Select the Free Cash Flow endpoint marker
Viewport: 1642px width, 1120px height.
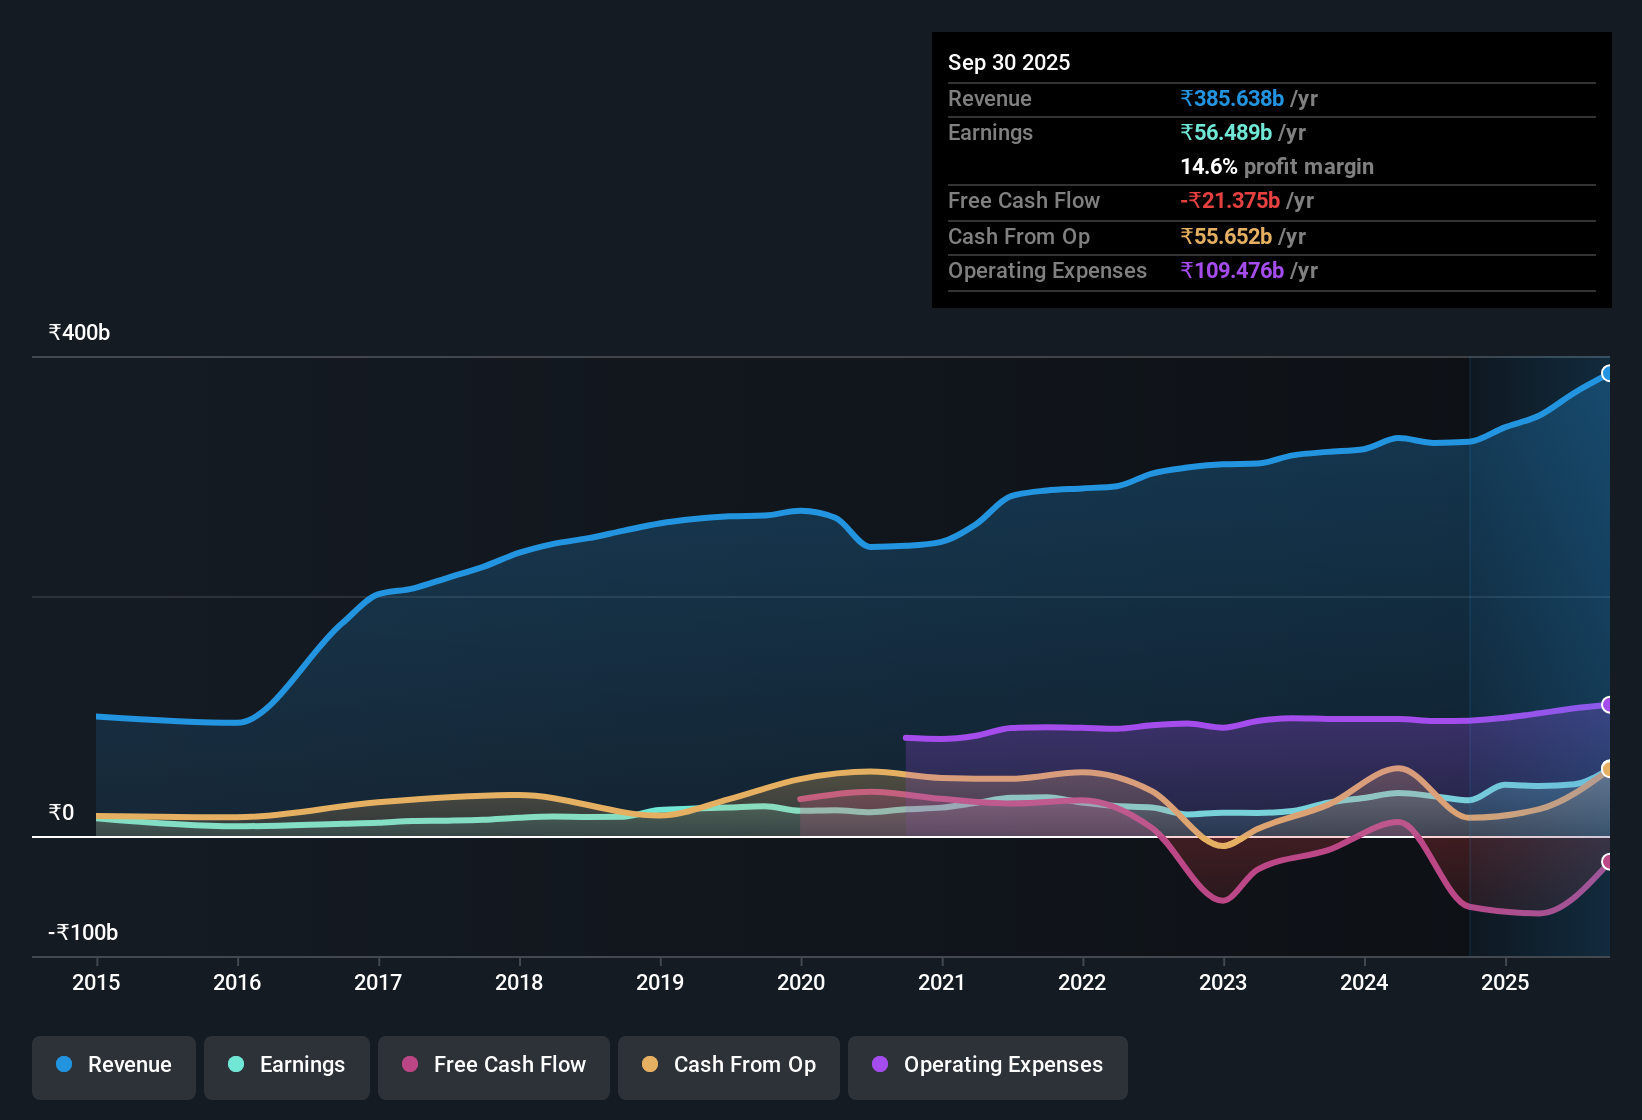[1608, 861]
